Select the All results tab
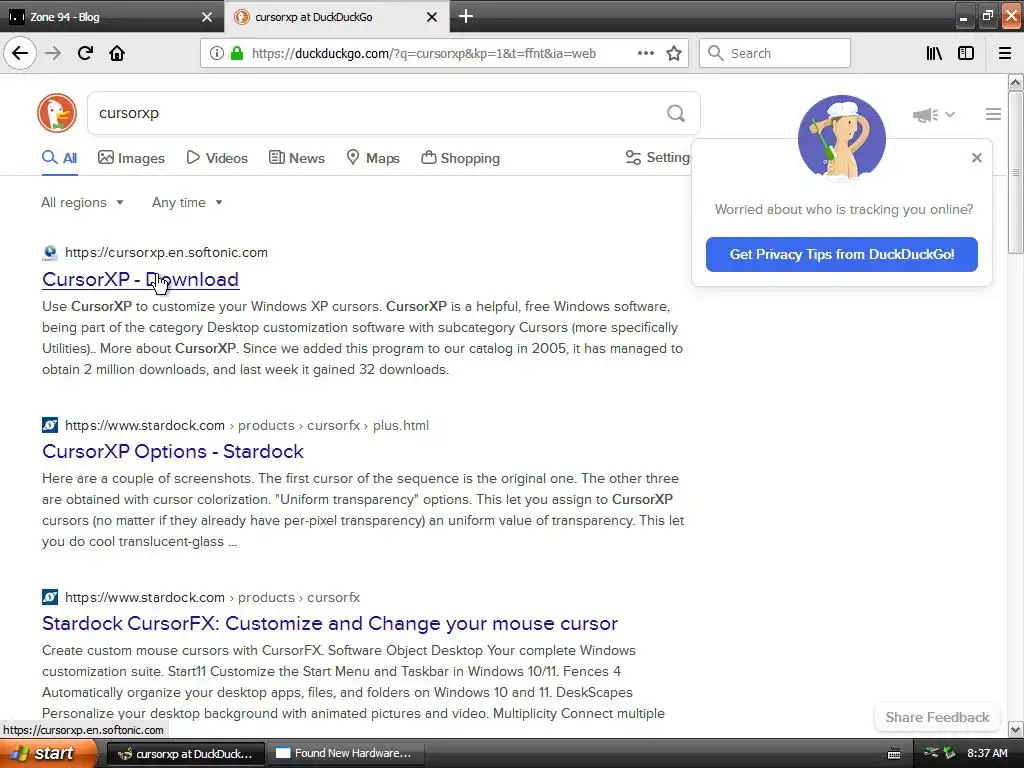Viewport: 1024px width, 768px height. click(59, 158)
